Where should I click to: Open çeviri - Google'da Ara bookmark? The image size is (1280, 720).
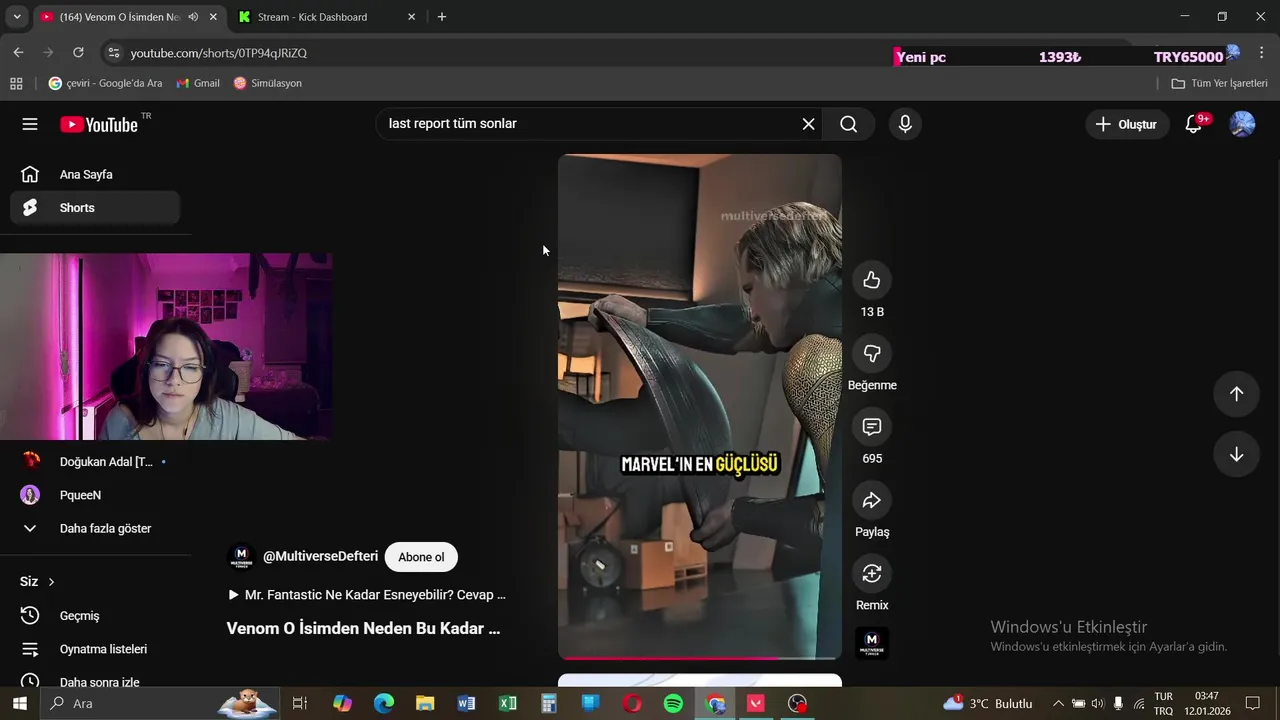tap(105, 83)
